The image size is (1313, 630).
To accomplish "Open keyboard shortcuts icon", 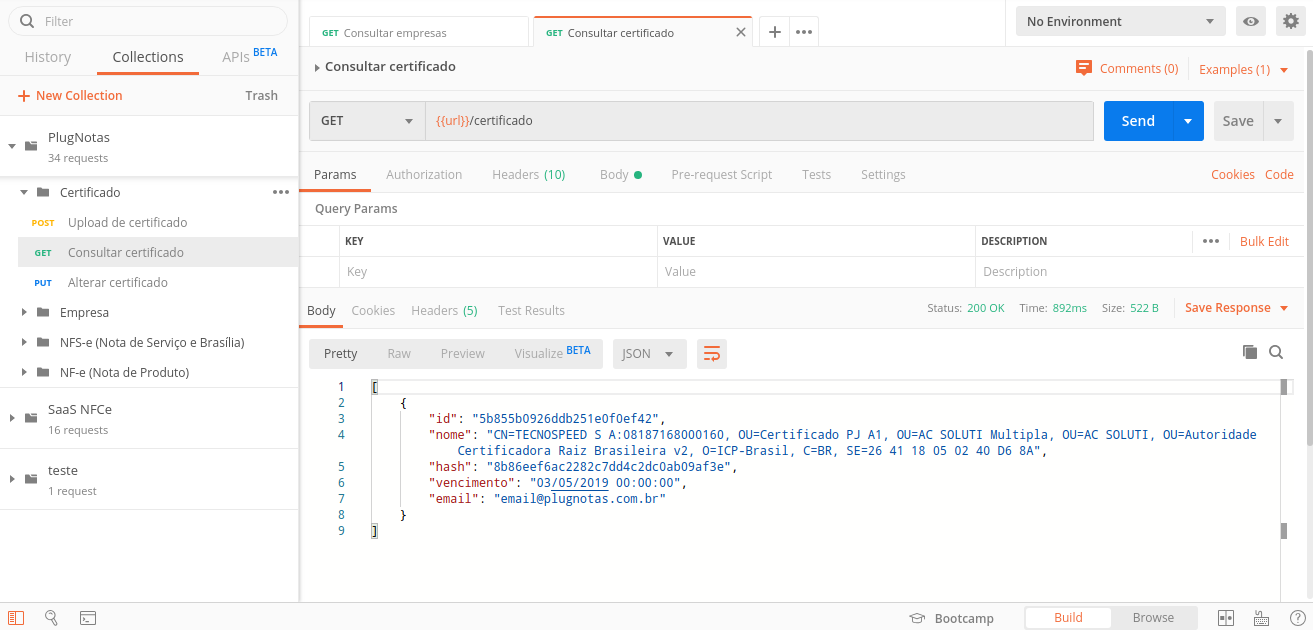I will pyautogui.click(x=1261, y=618).
